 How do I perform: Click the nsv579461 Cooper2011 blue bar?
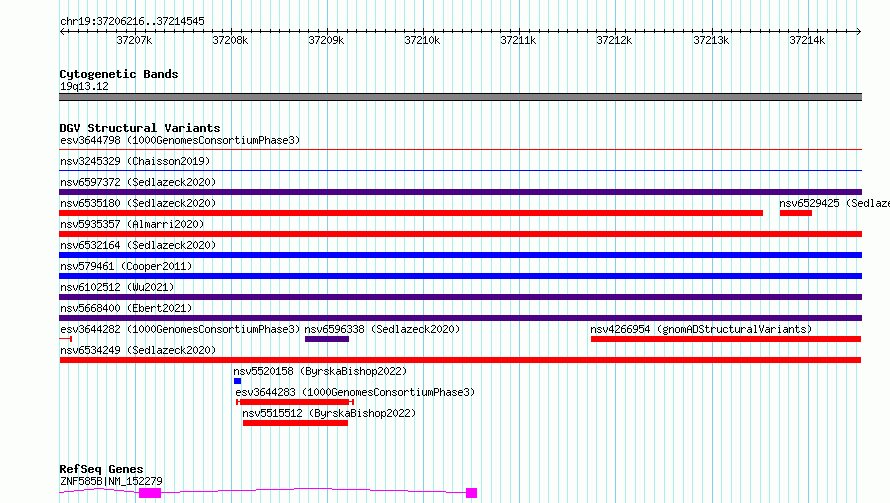click(x=460, y=276)
